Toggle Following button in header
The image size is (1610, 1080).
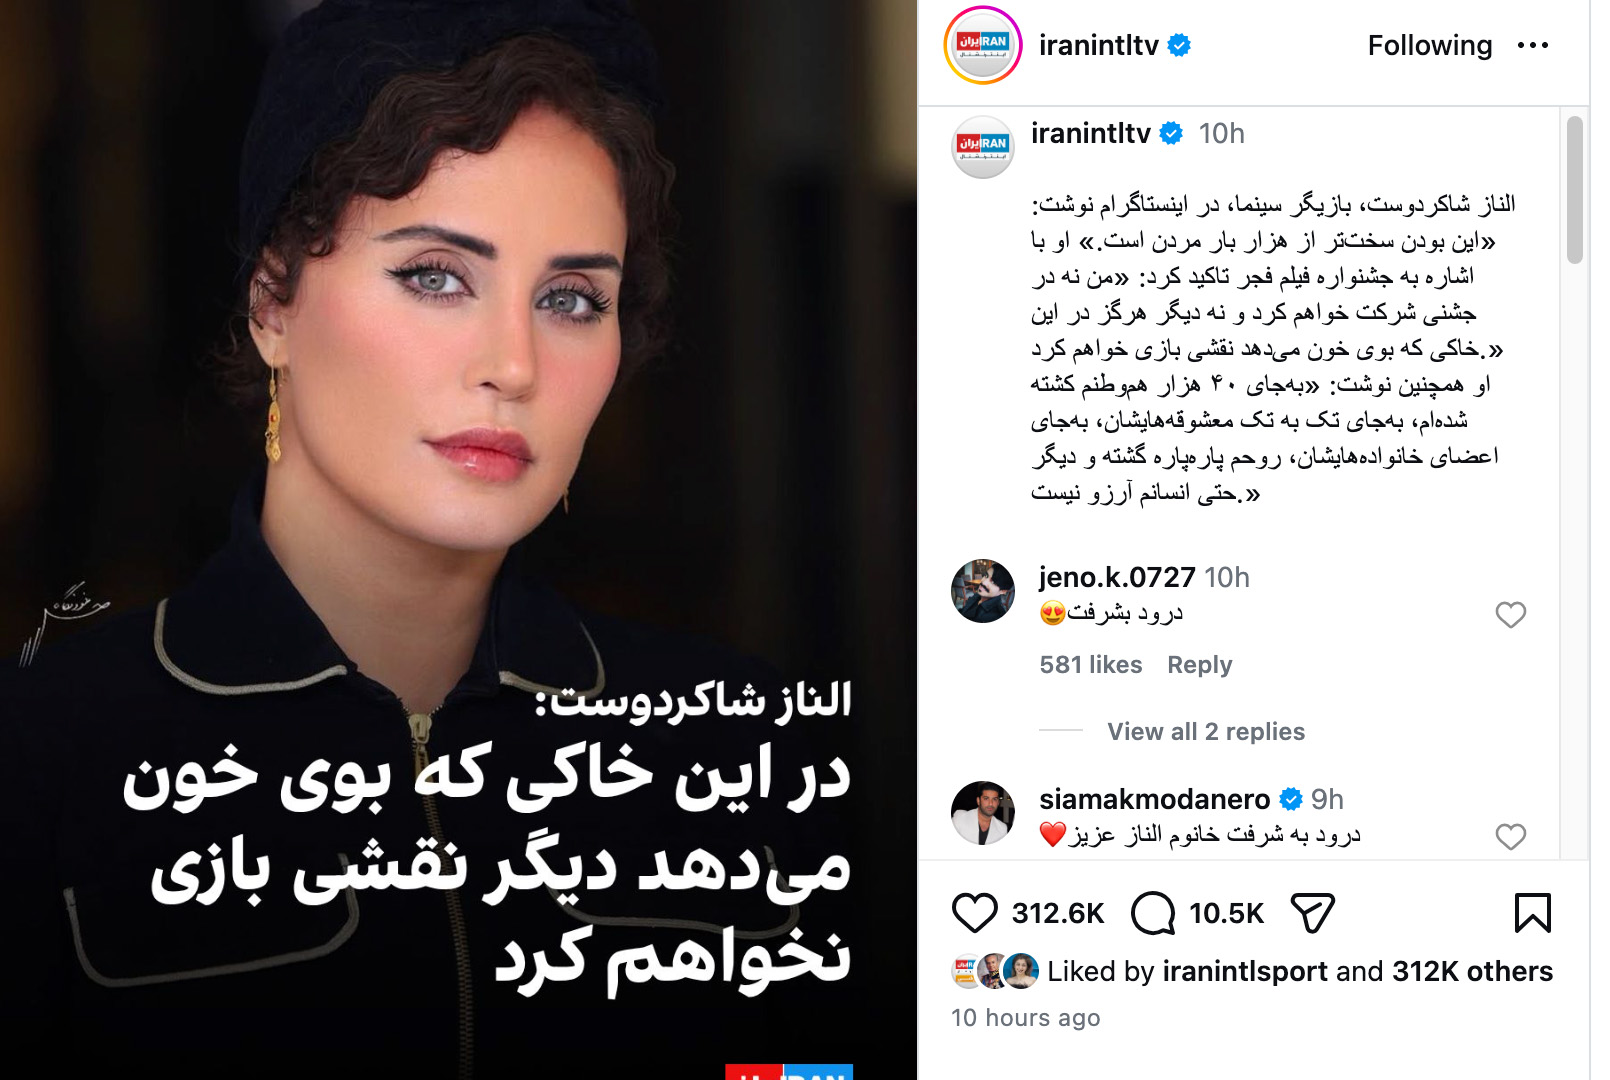(x=1429, y=45)
